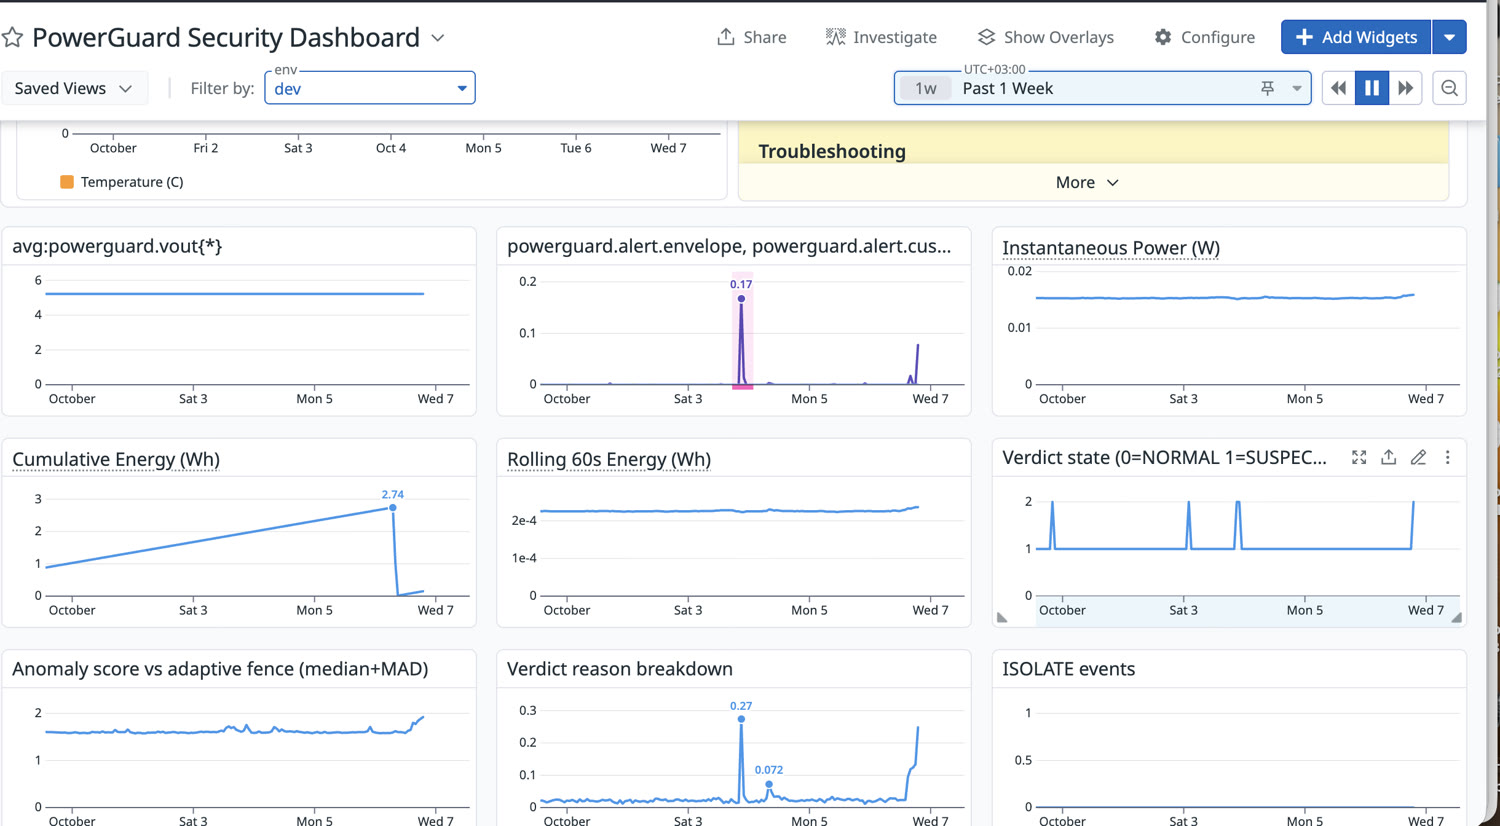Pause live dashboard updates

(x=1372, y=88)
